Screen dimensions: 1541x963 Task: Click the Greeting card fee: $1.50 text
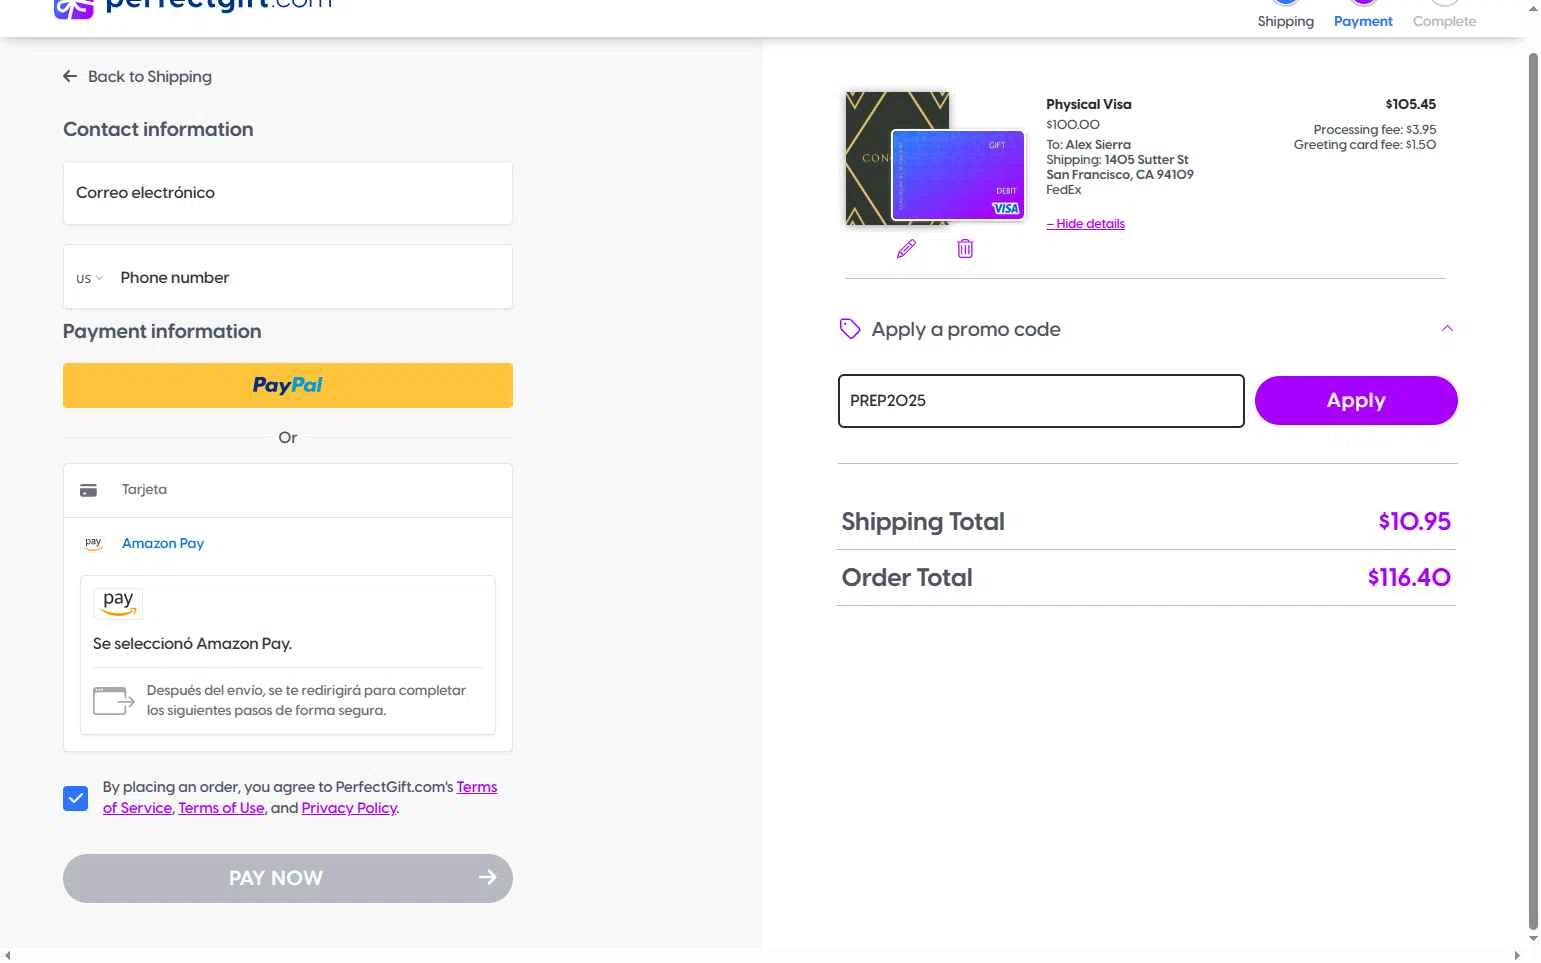coord(1365,145)
